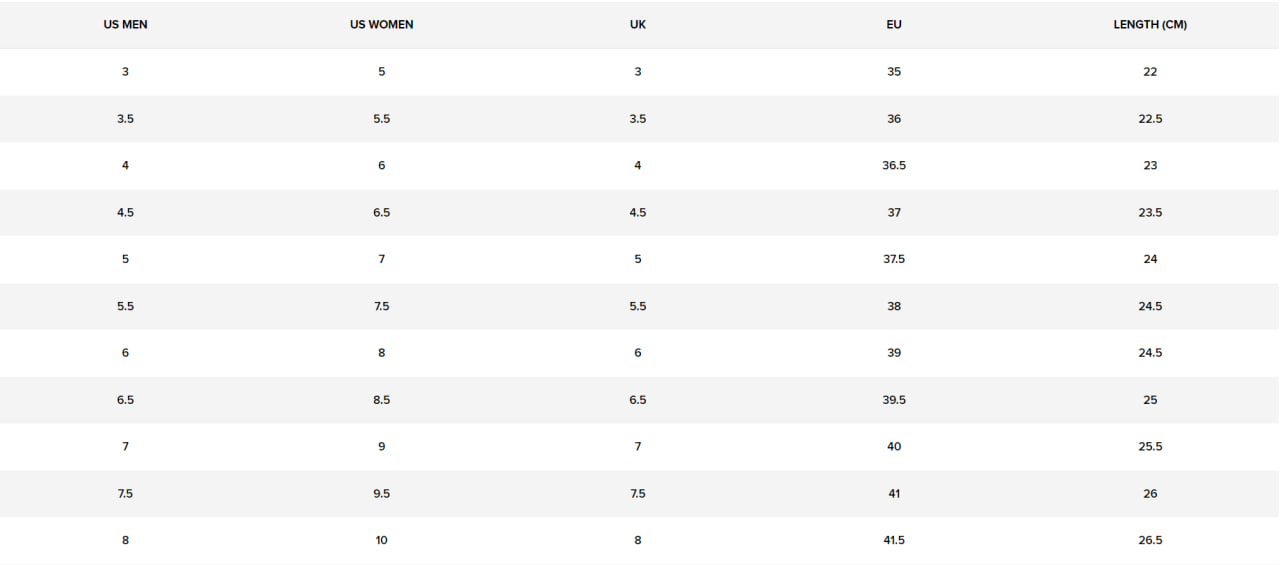Click EU size 35 cell

(894, 72)
